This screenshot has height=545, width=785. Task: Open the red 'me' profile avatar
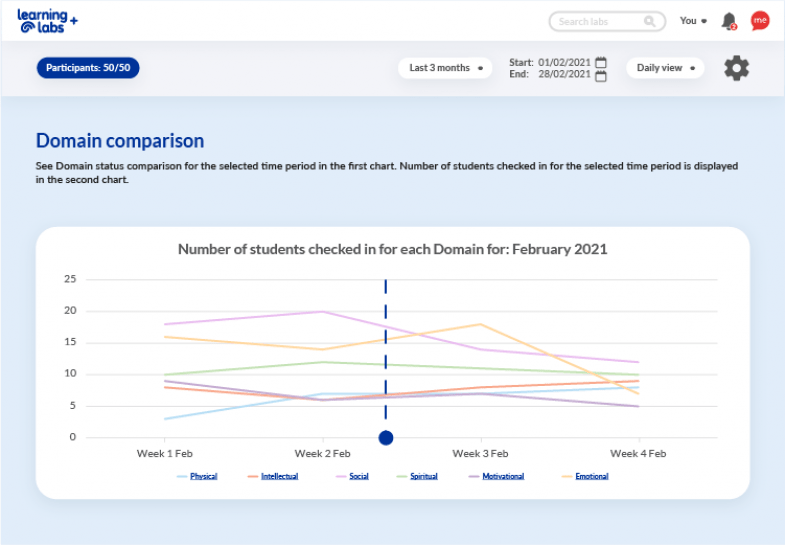pos(760,21)
